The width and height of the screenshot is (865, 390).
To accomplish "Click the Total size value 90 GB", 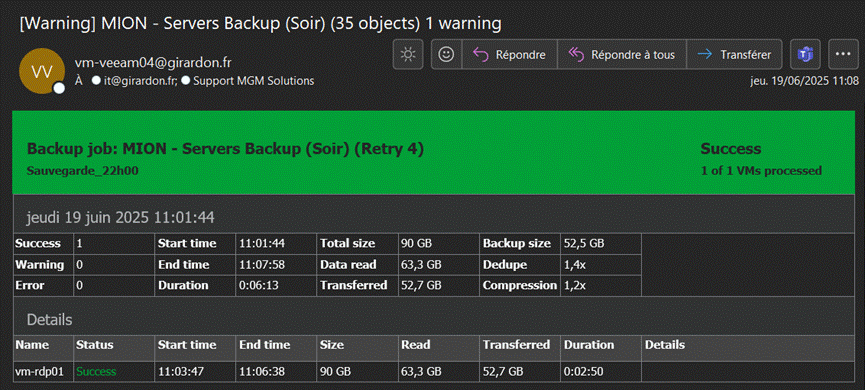I will pyautogui.click(x=417, y=243).
